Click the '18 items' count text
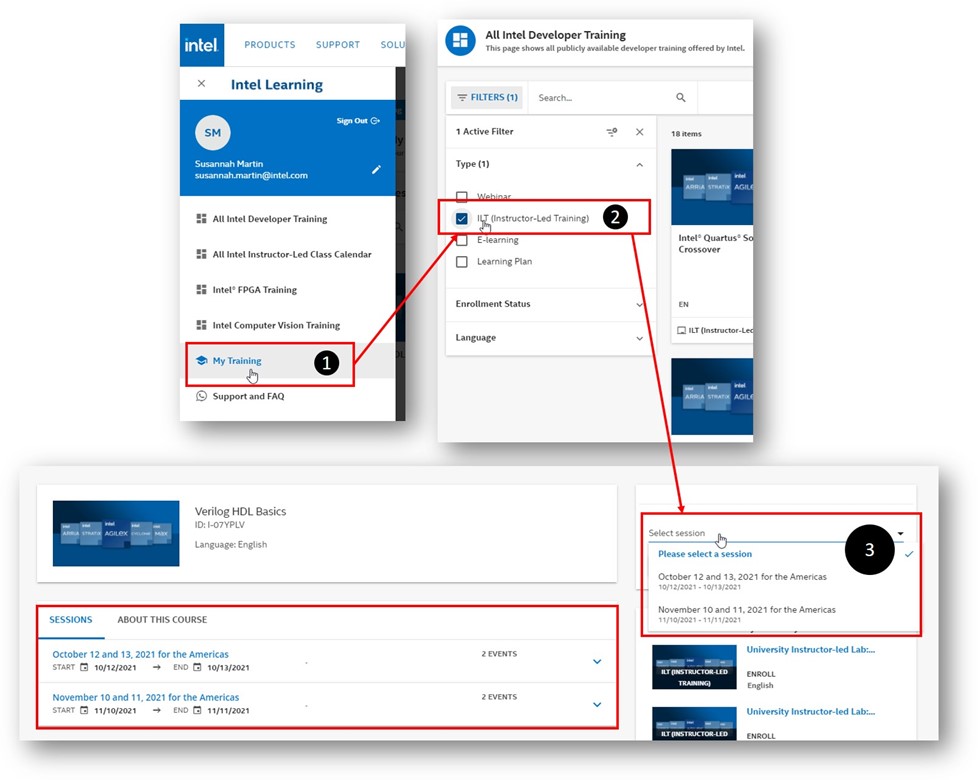Image resolution: width=978 pixels, height=780 pixels. click(686, 134)
